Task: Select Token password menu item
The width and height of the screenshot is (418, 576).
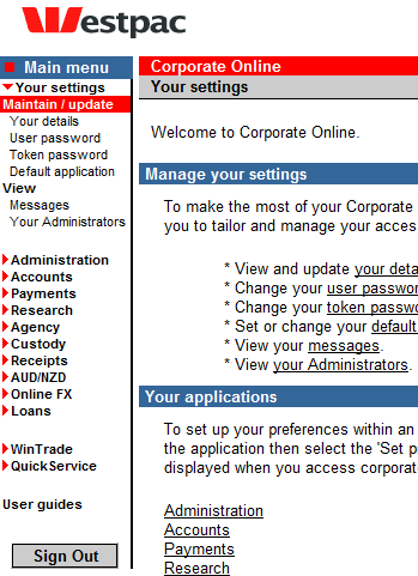Action: click(x=59, y=155)
